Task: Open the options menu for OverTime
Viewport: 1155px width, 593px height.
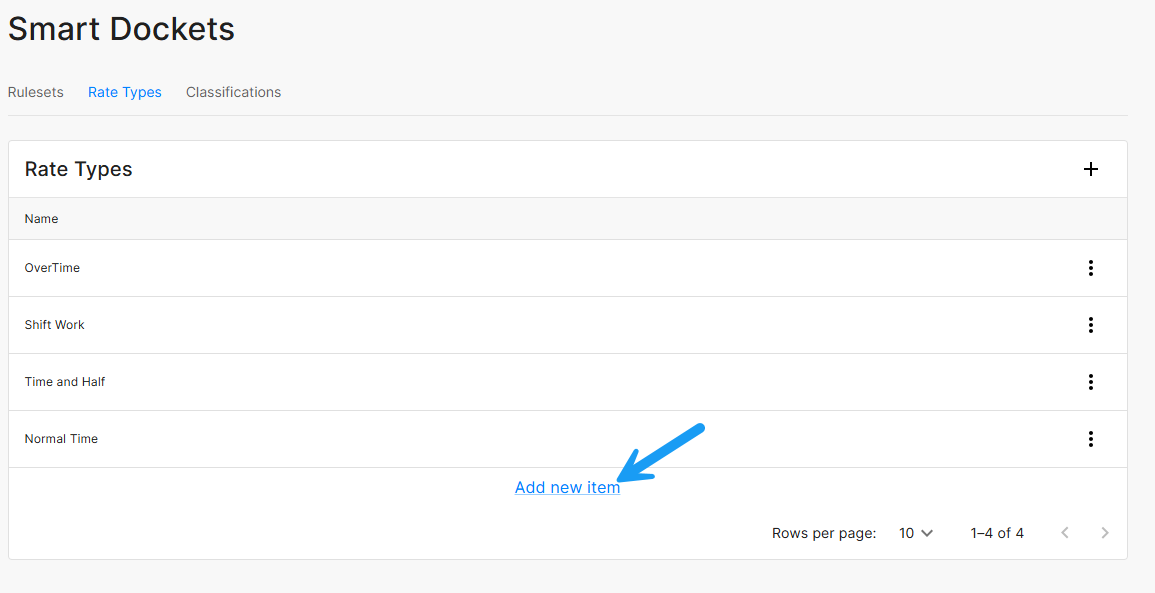Action: tap(1090, 268)
